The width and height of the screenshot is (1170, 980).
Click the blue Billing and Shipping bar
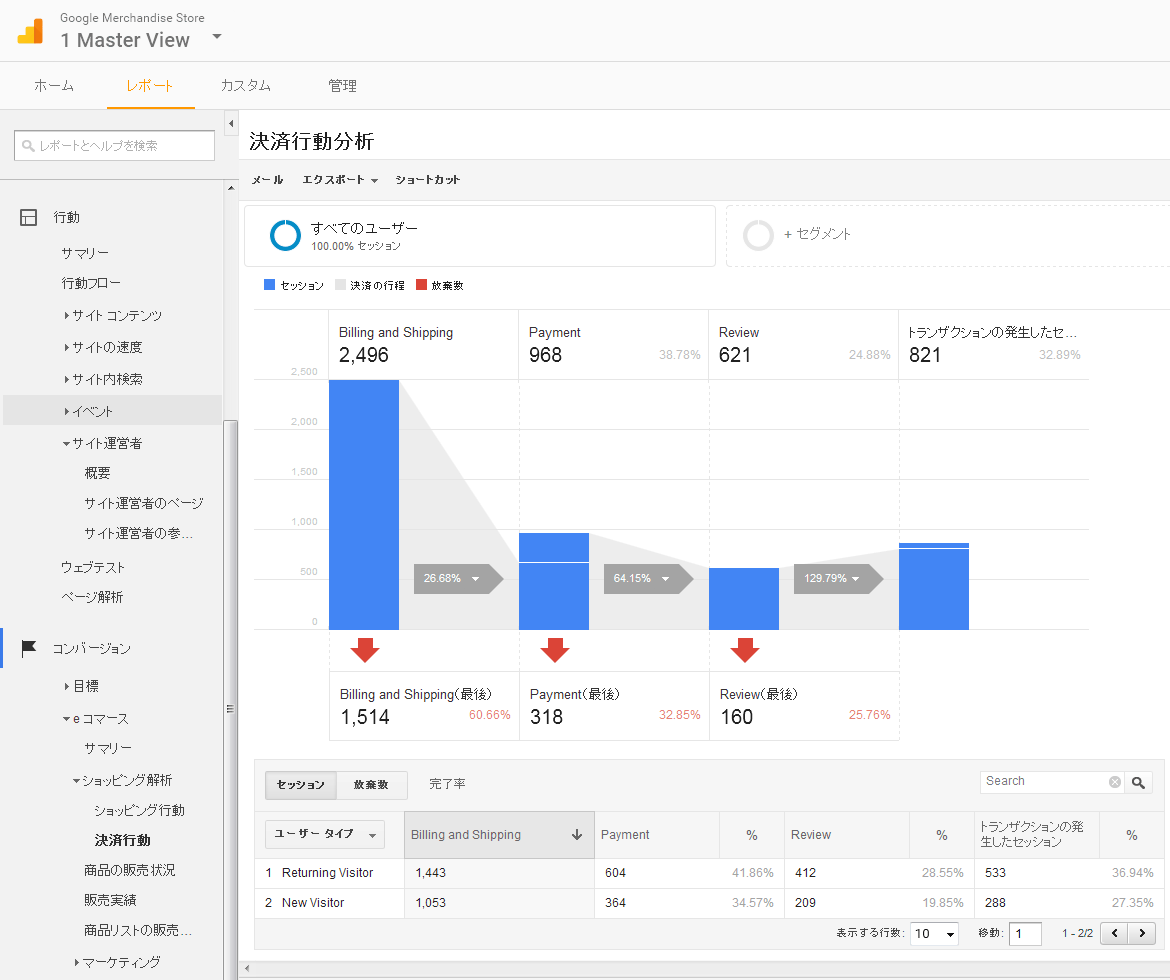[364, 505]
